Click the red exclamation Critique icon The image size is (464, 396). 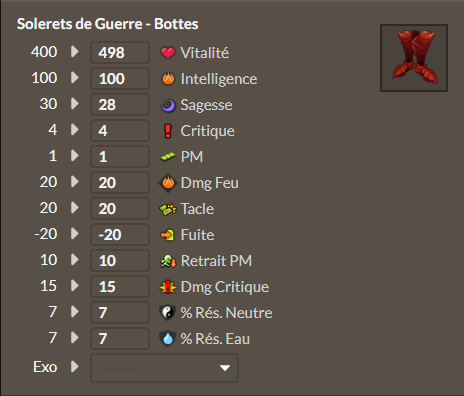(x=168, y=131)
